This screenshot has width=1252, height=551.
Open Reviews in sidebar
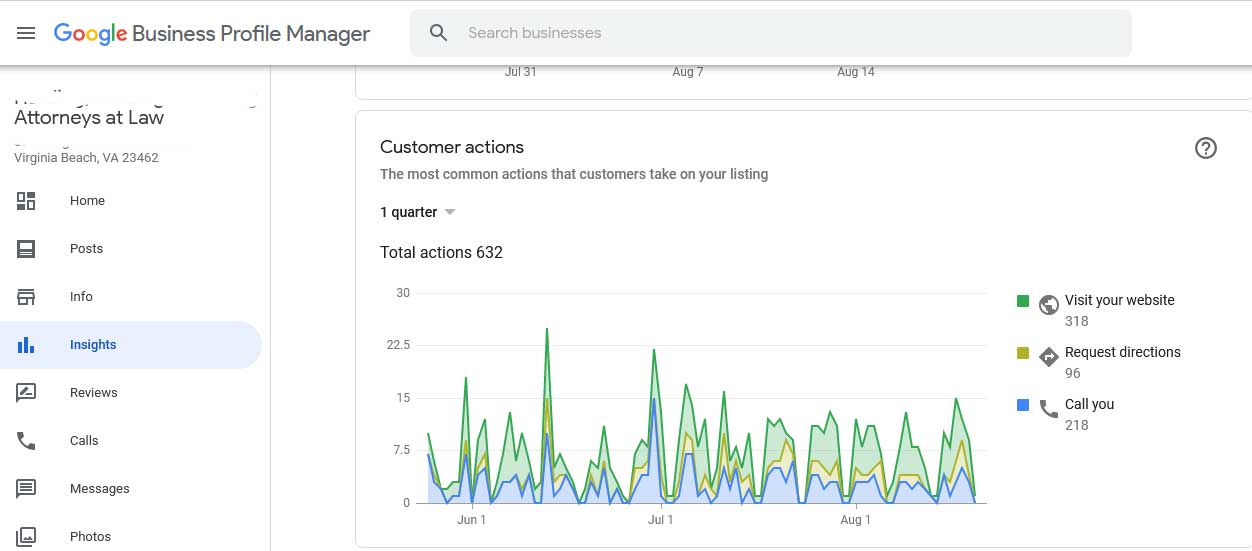tap(131, 393)
